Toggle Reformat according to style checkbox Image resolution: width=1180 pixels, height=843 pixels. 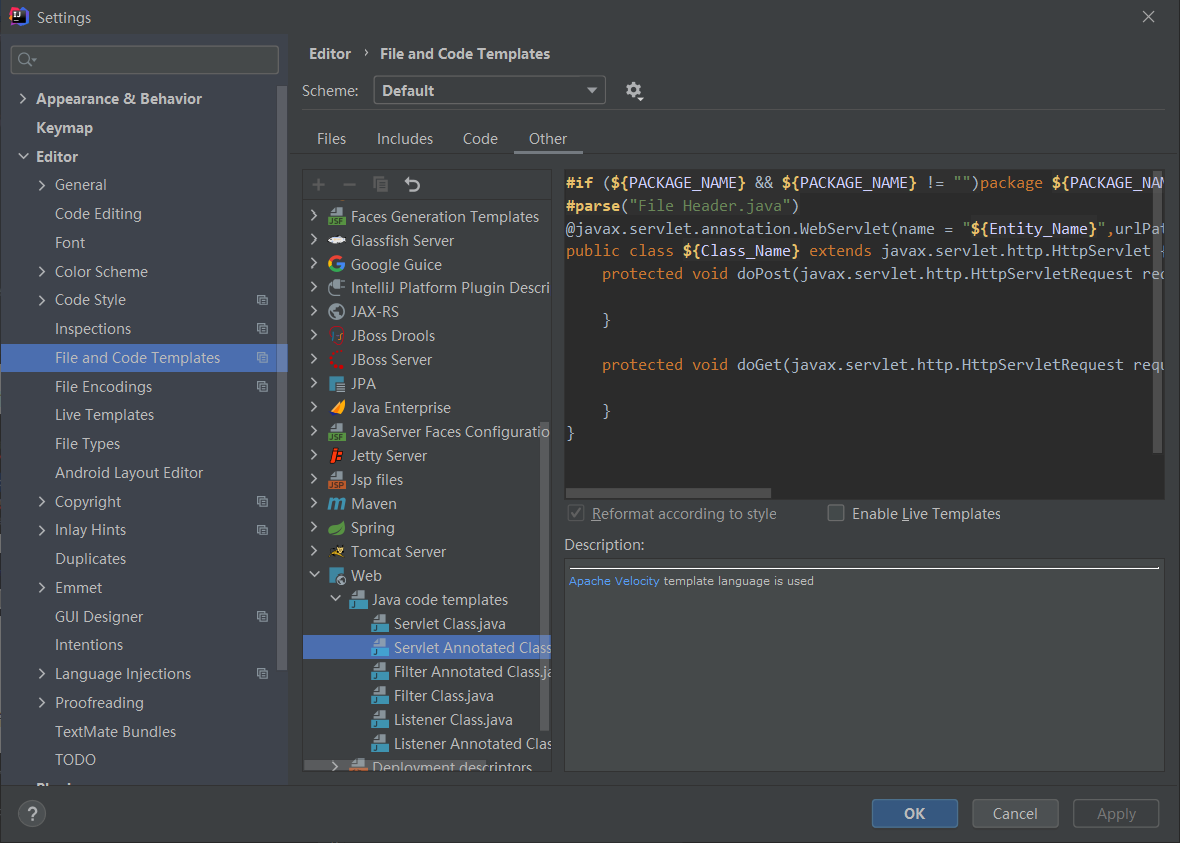click(576, 513)
